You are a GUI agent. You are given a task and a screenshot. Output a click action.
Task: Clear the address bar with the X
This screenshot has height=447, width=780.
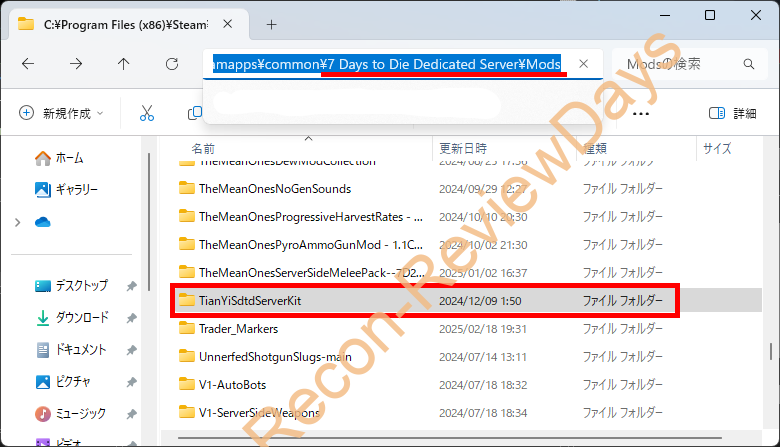[x=584, y=64]
